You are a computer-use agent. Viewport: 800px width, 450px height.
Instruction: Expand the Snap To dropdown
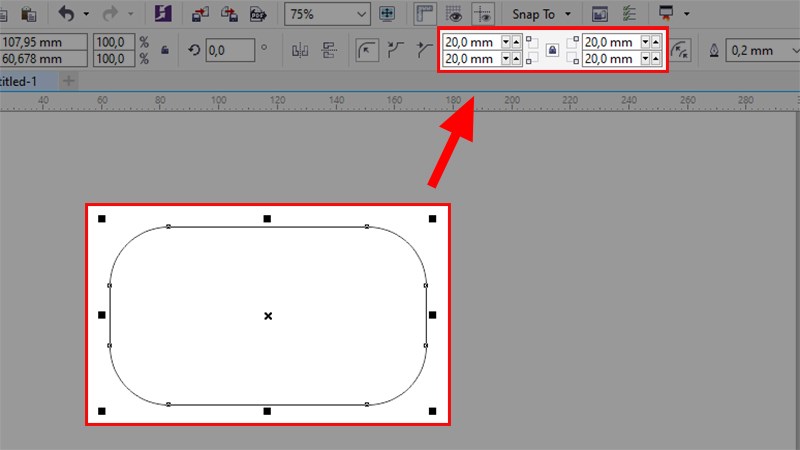tap(568, 14)
